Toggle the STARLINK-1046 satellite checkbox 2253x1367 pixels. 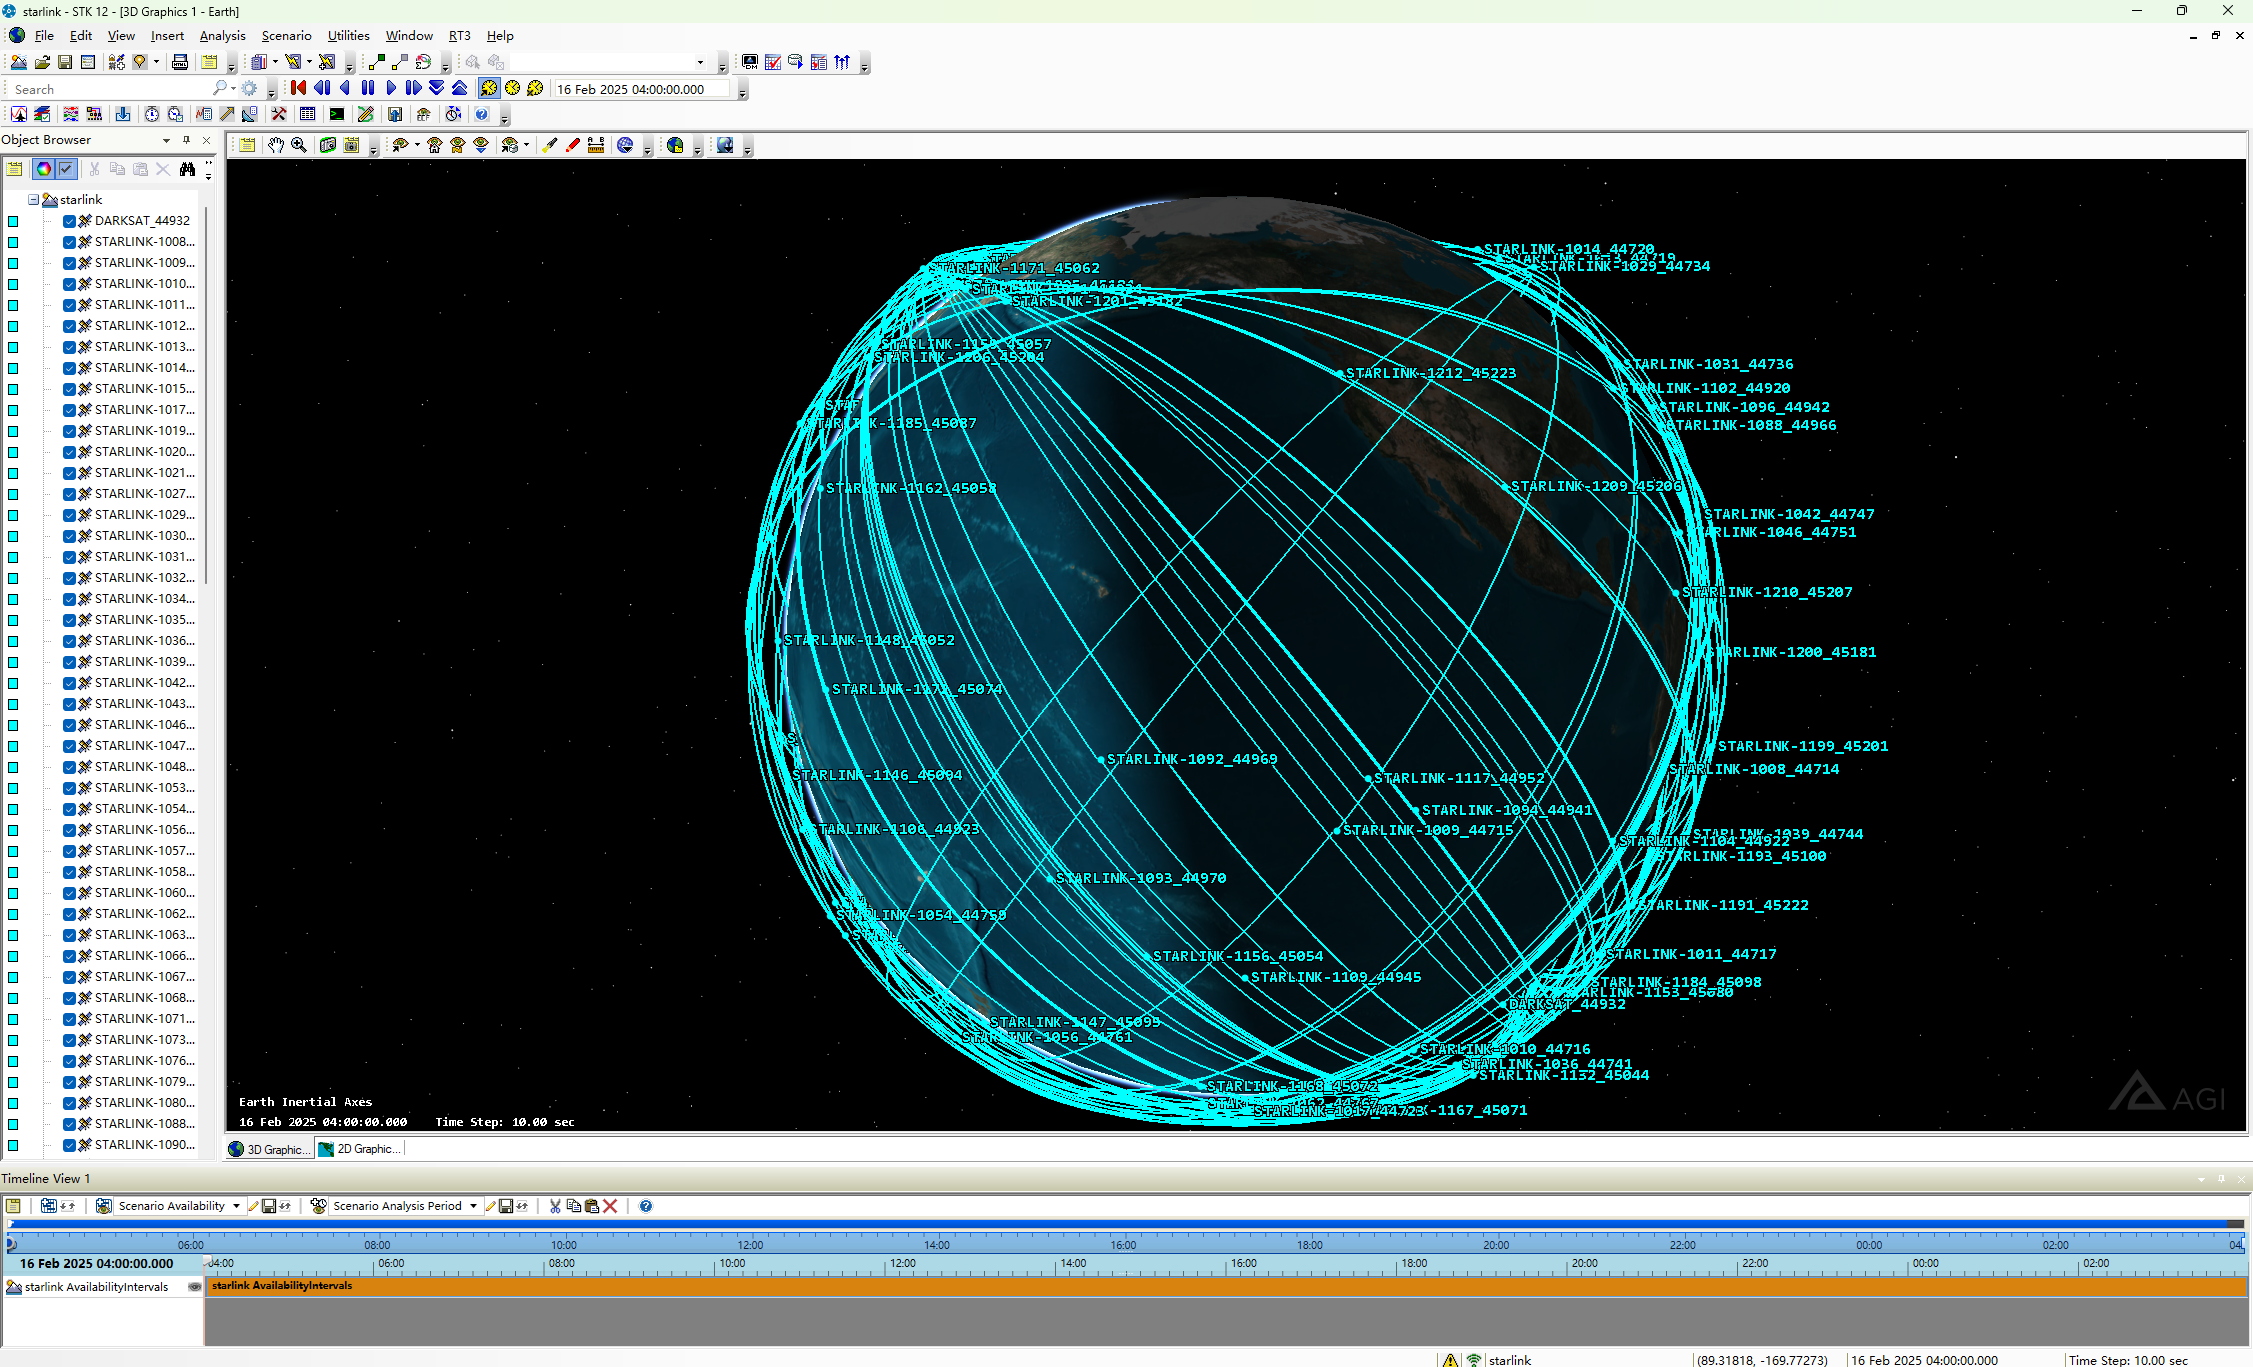pos(69,725)
